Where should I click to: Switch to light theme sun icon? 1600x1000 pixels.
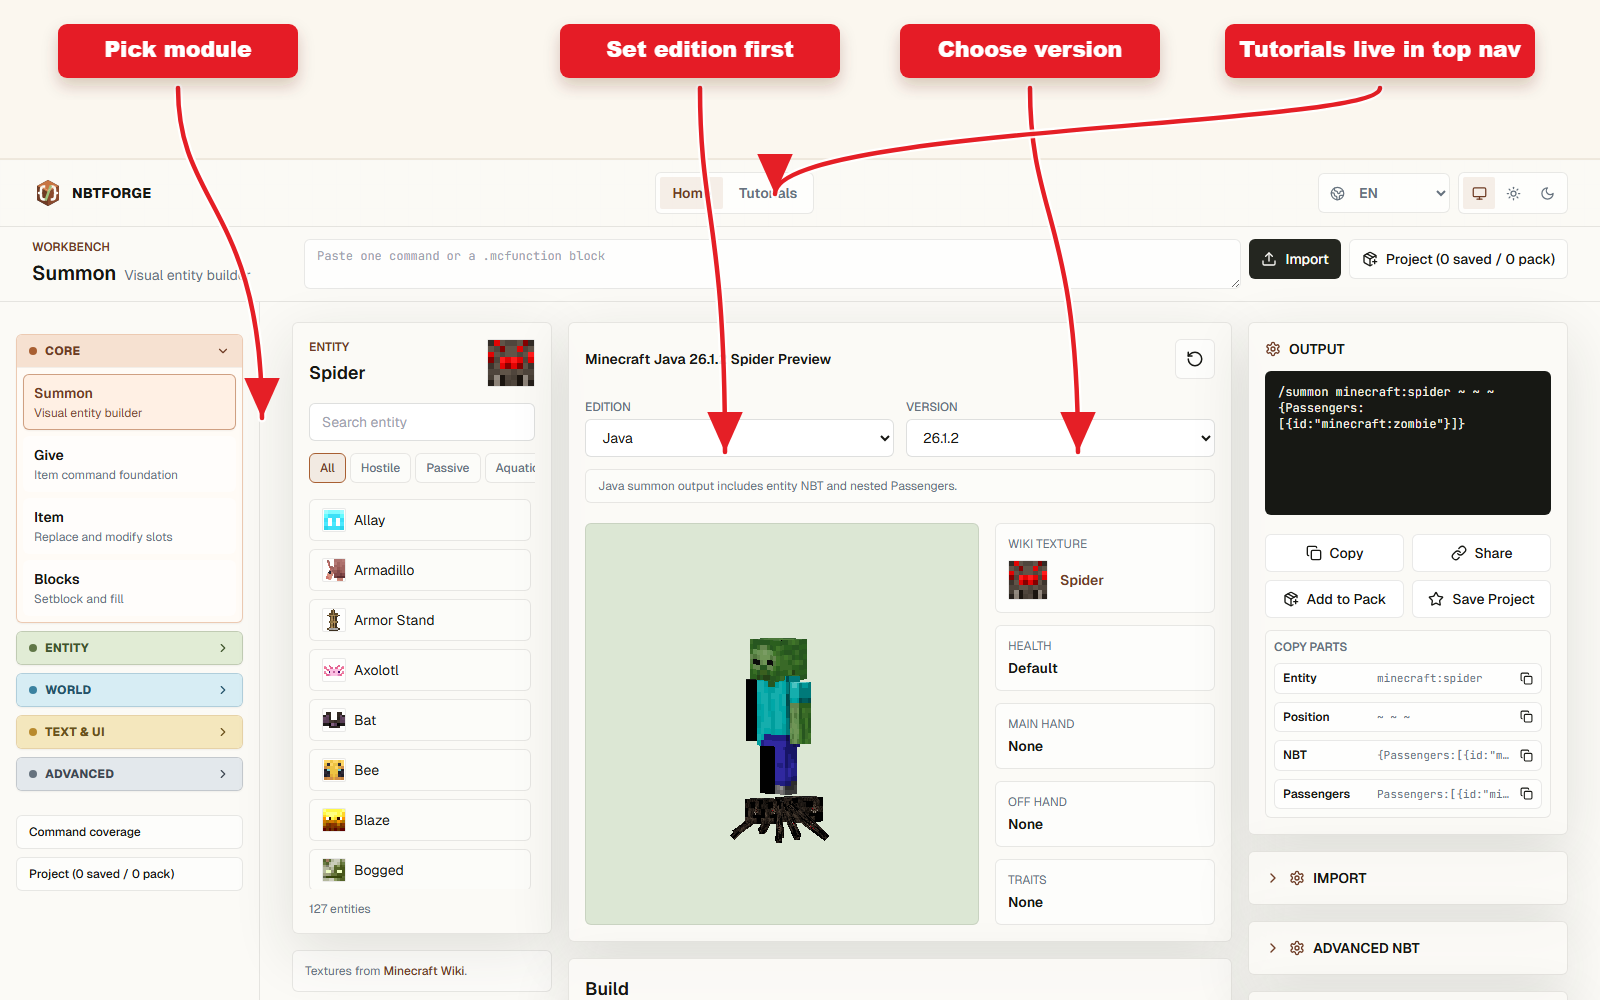[1513, 193]
